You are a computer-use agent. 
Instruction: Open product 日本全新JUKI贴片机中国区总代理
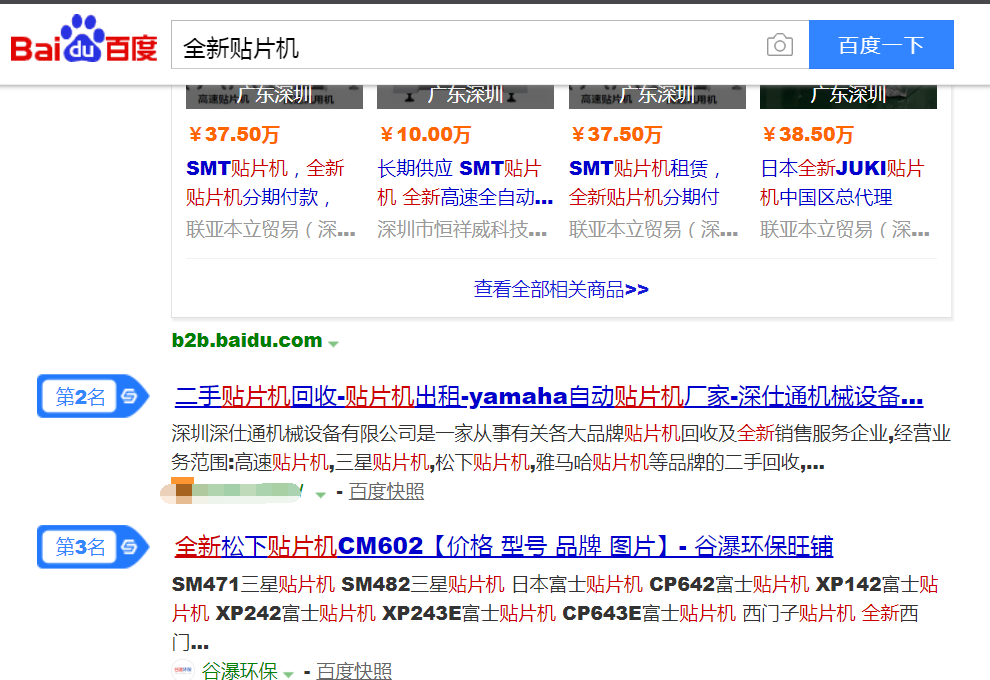coord(842,182)
